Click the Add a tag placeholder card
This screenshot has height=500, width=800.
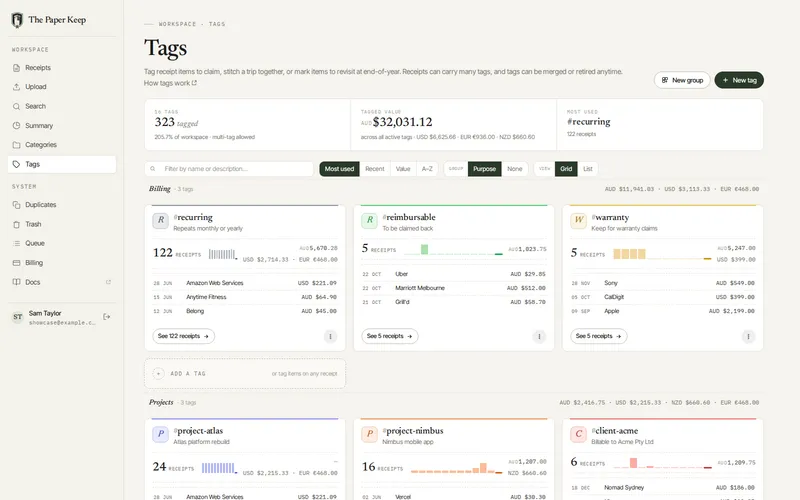(245, 374)
